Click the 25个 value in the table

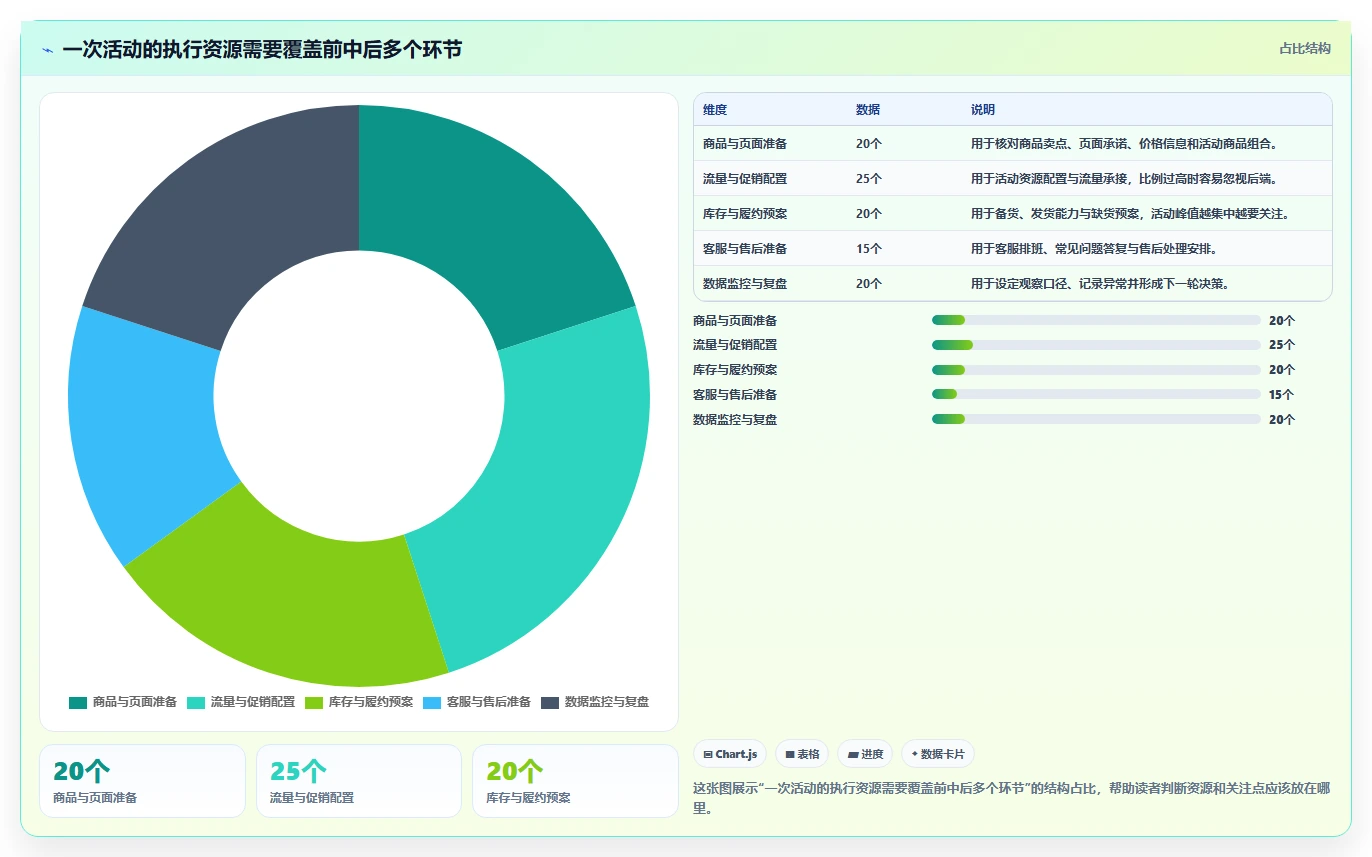[869, 179]
